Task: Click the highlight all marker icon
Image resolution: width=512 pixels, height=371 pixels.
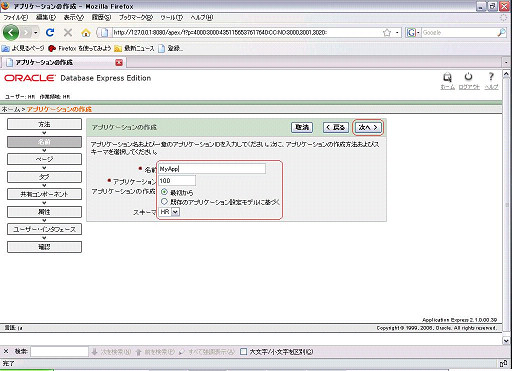Action: pos(182,352)
